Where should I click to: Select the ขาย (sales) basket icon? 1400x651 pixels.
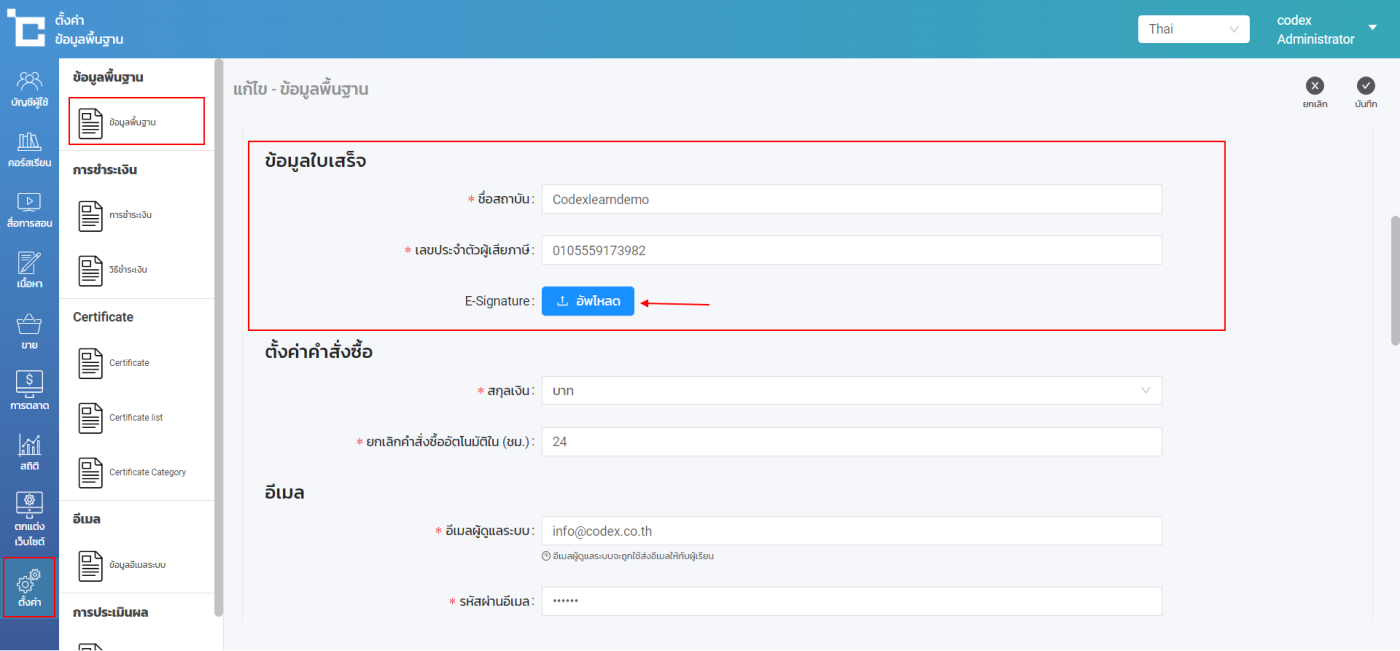(29, 332)
